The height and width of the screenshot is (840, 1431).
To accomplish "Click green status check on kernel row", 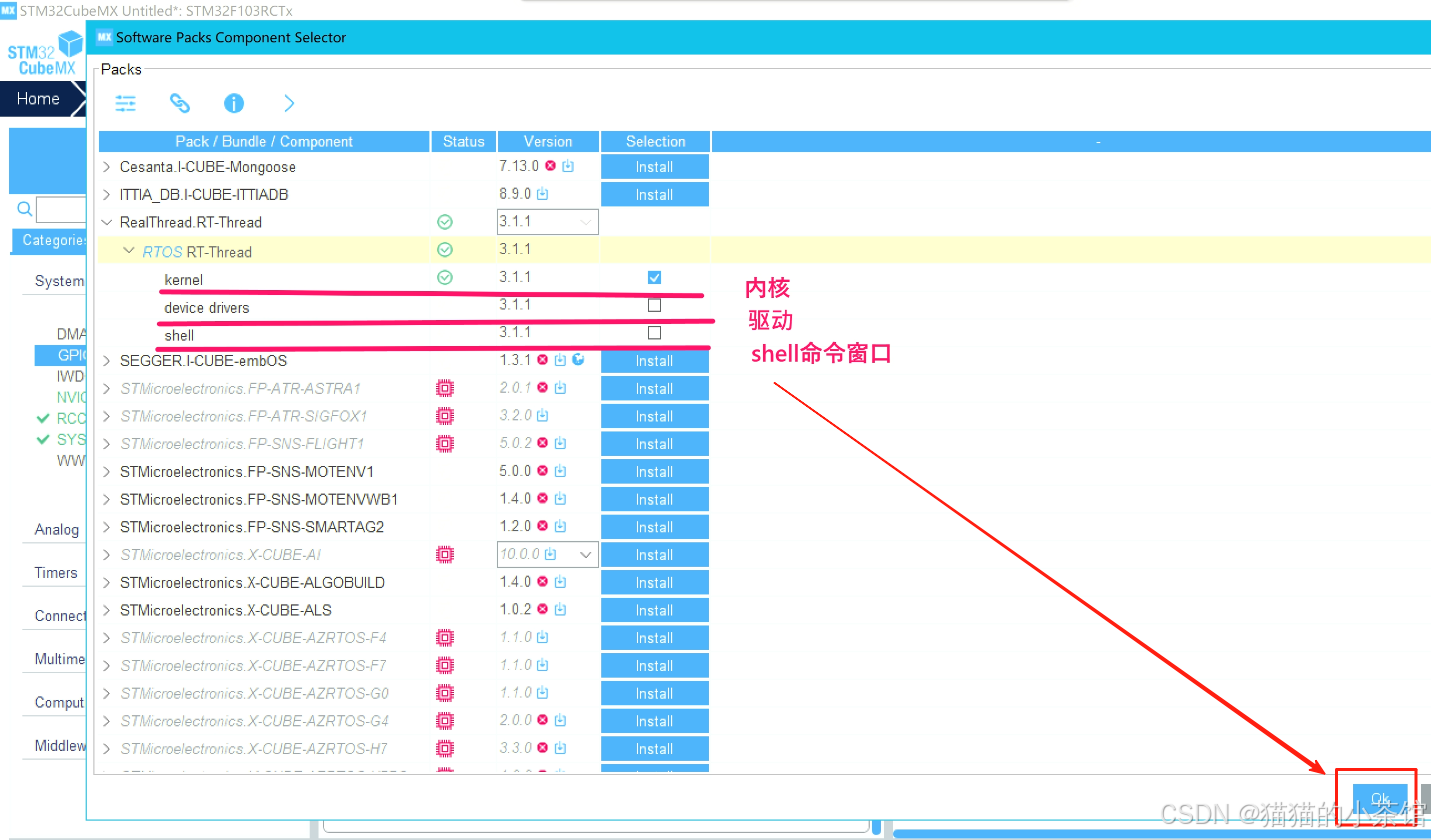I will 445,277.
